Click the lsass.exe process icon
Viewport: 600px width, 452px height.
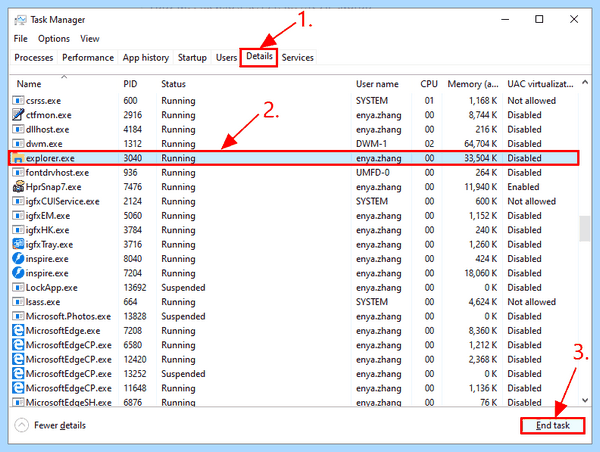click(18, 302)
